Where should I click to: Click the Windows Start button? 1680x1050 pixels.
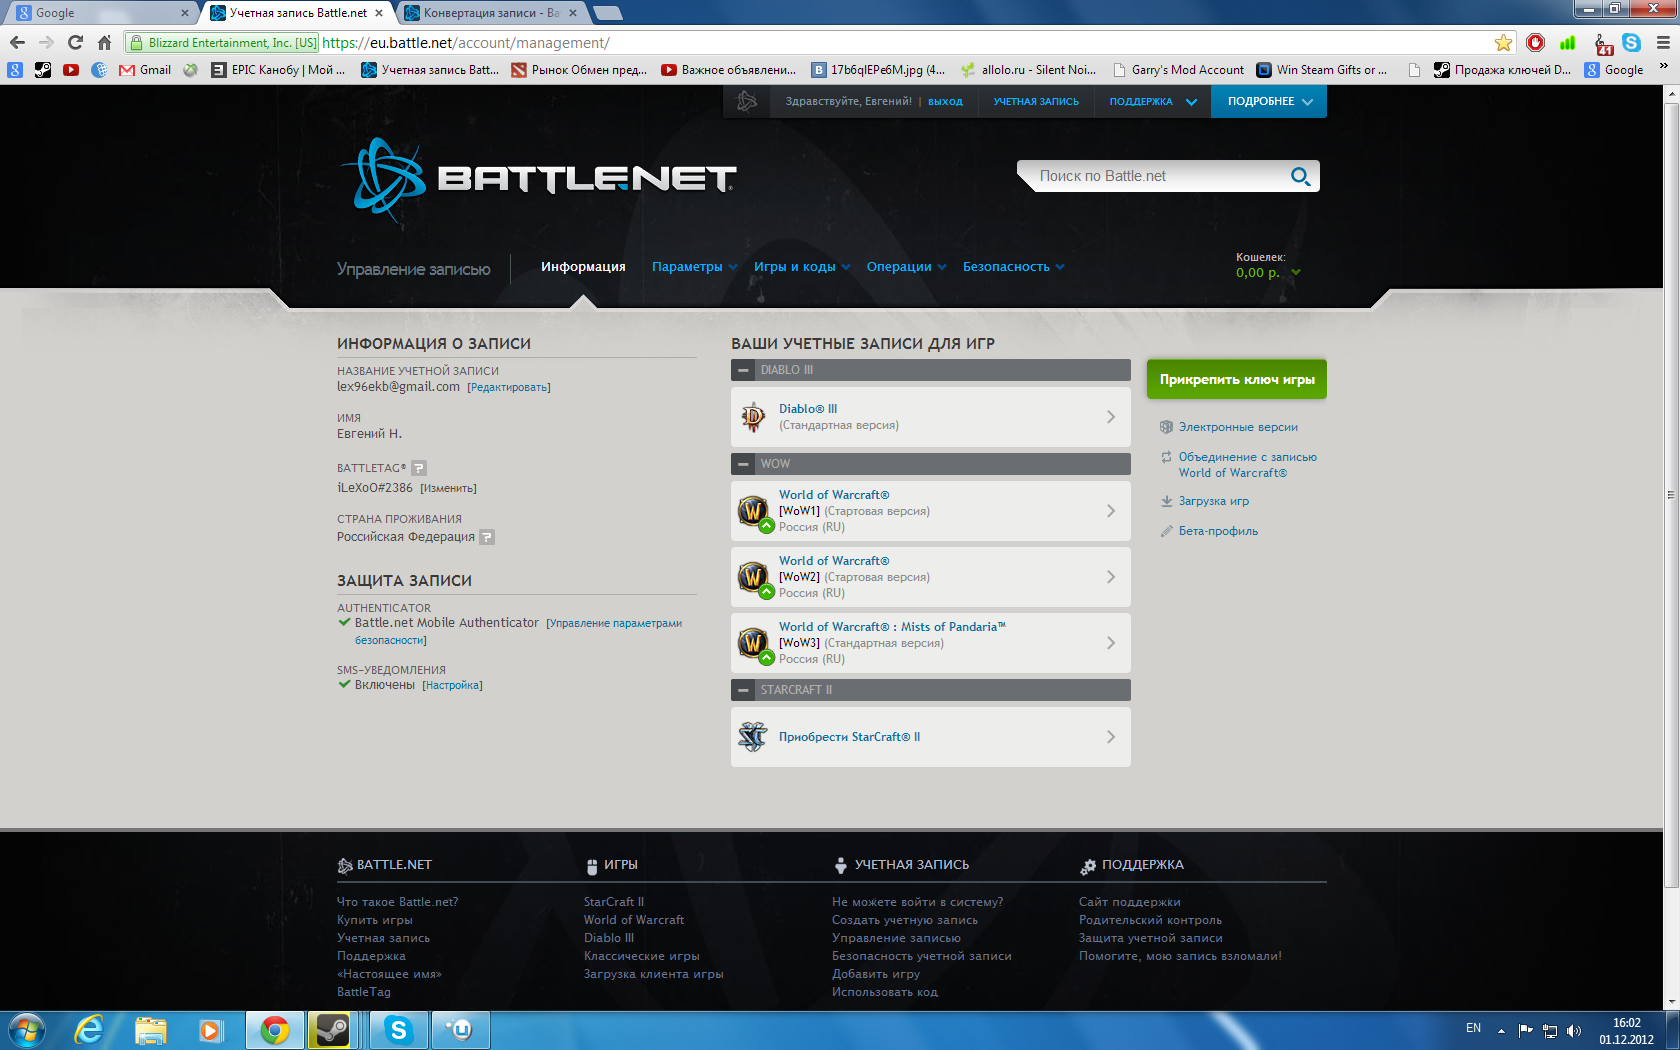coord(27,1030)
